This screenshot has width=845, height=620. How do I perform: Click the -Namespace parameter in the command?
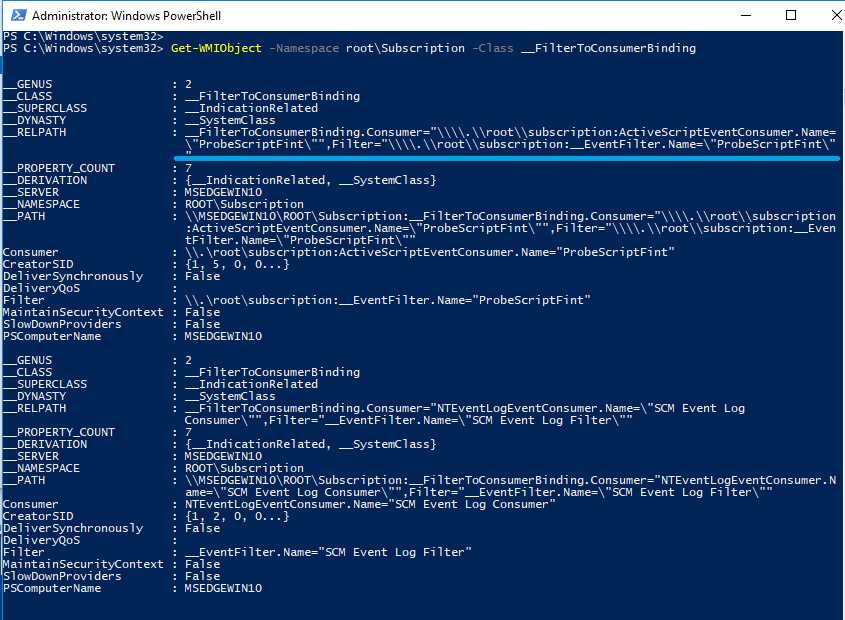(304, 48)
